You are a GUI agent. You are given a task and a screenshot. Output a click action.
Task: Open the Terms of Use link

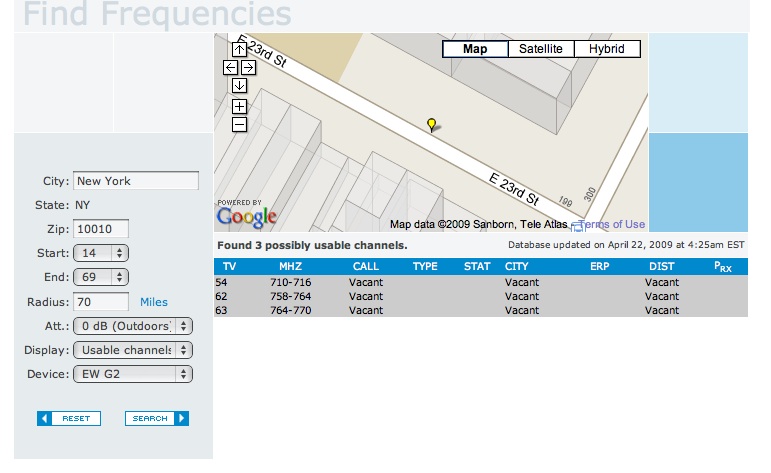(612, 225)
